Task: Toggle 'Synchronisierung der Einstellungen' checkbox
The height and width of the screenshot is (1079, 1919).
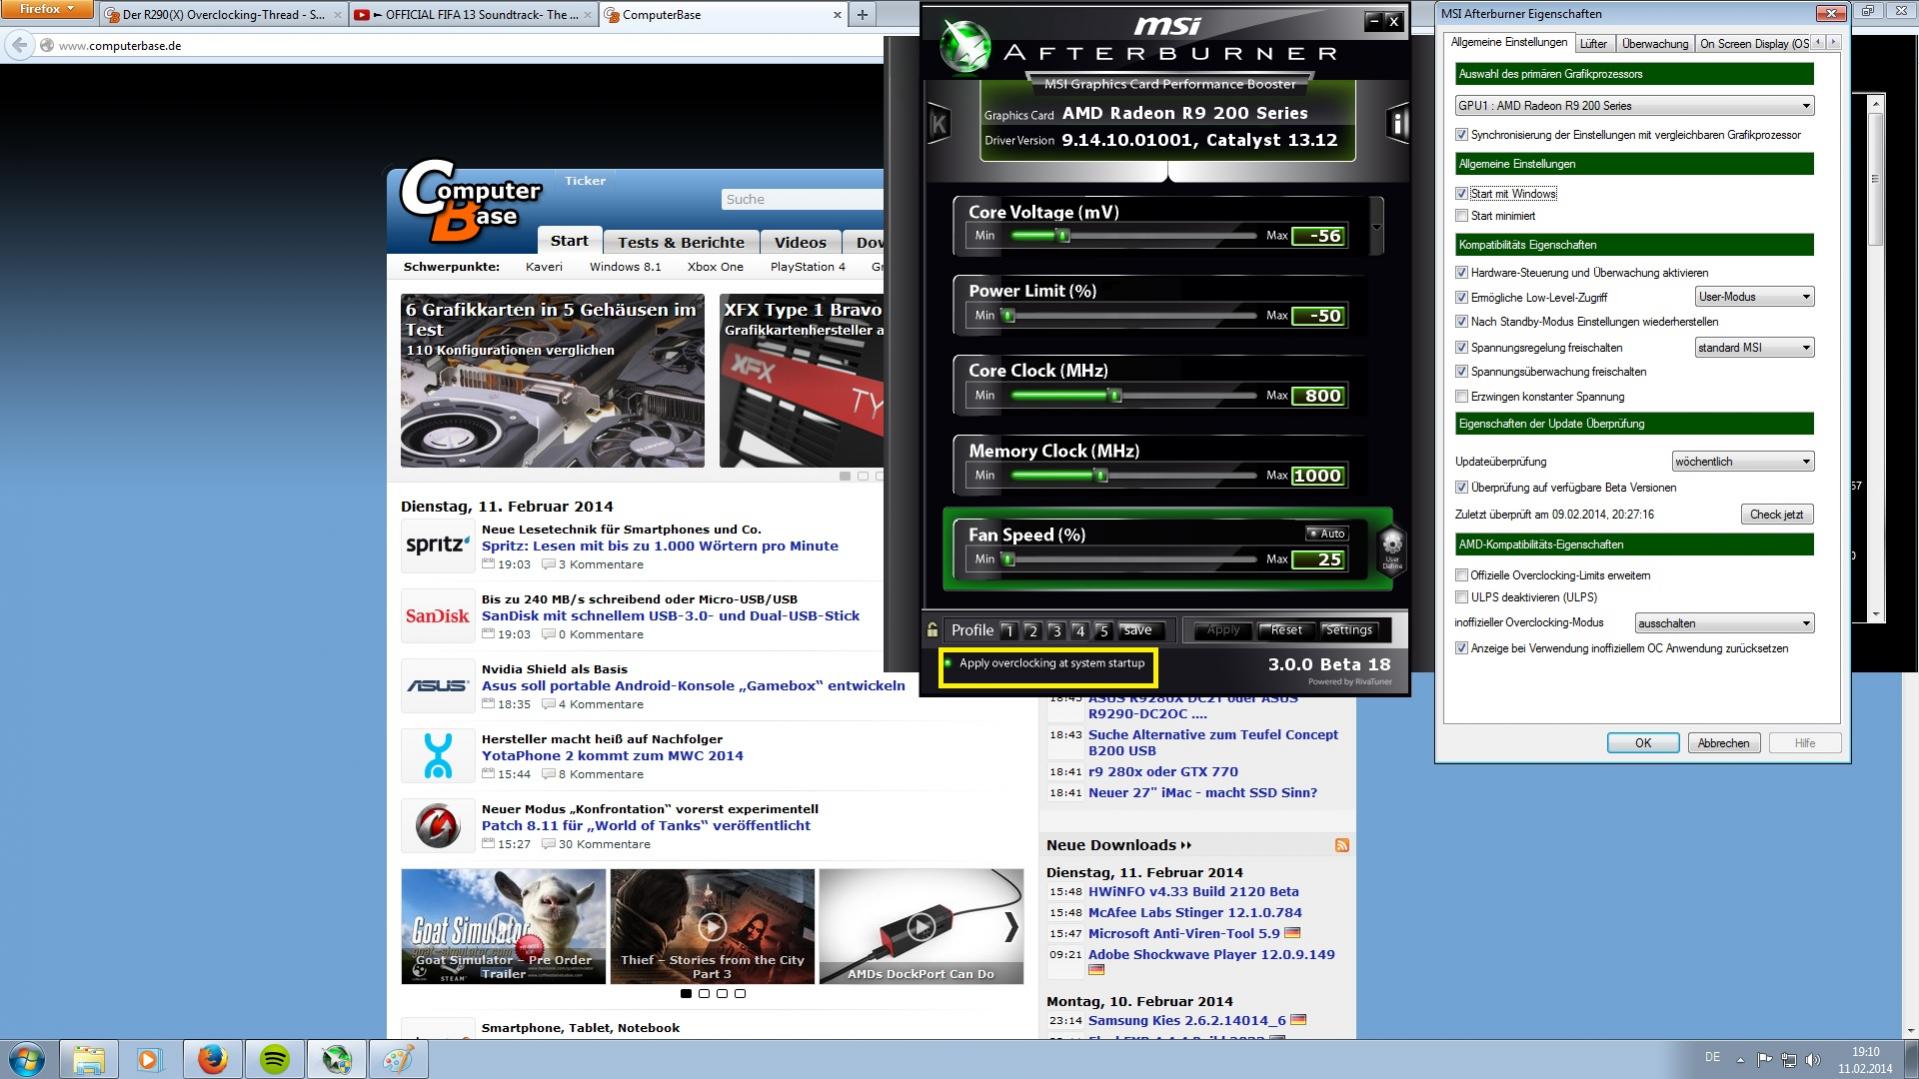Action: (1461, 135)
